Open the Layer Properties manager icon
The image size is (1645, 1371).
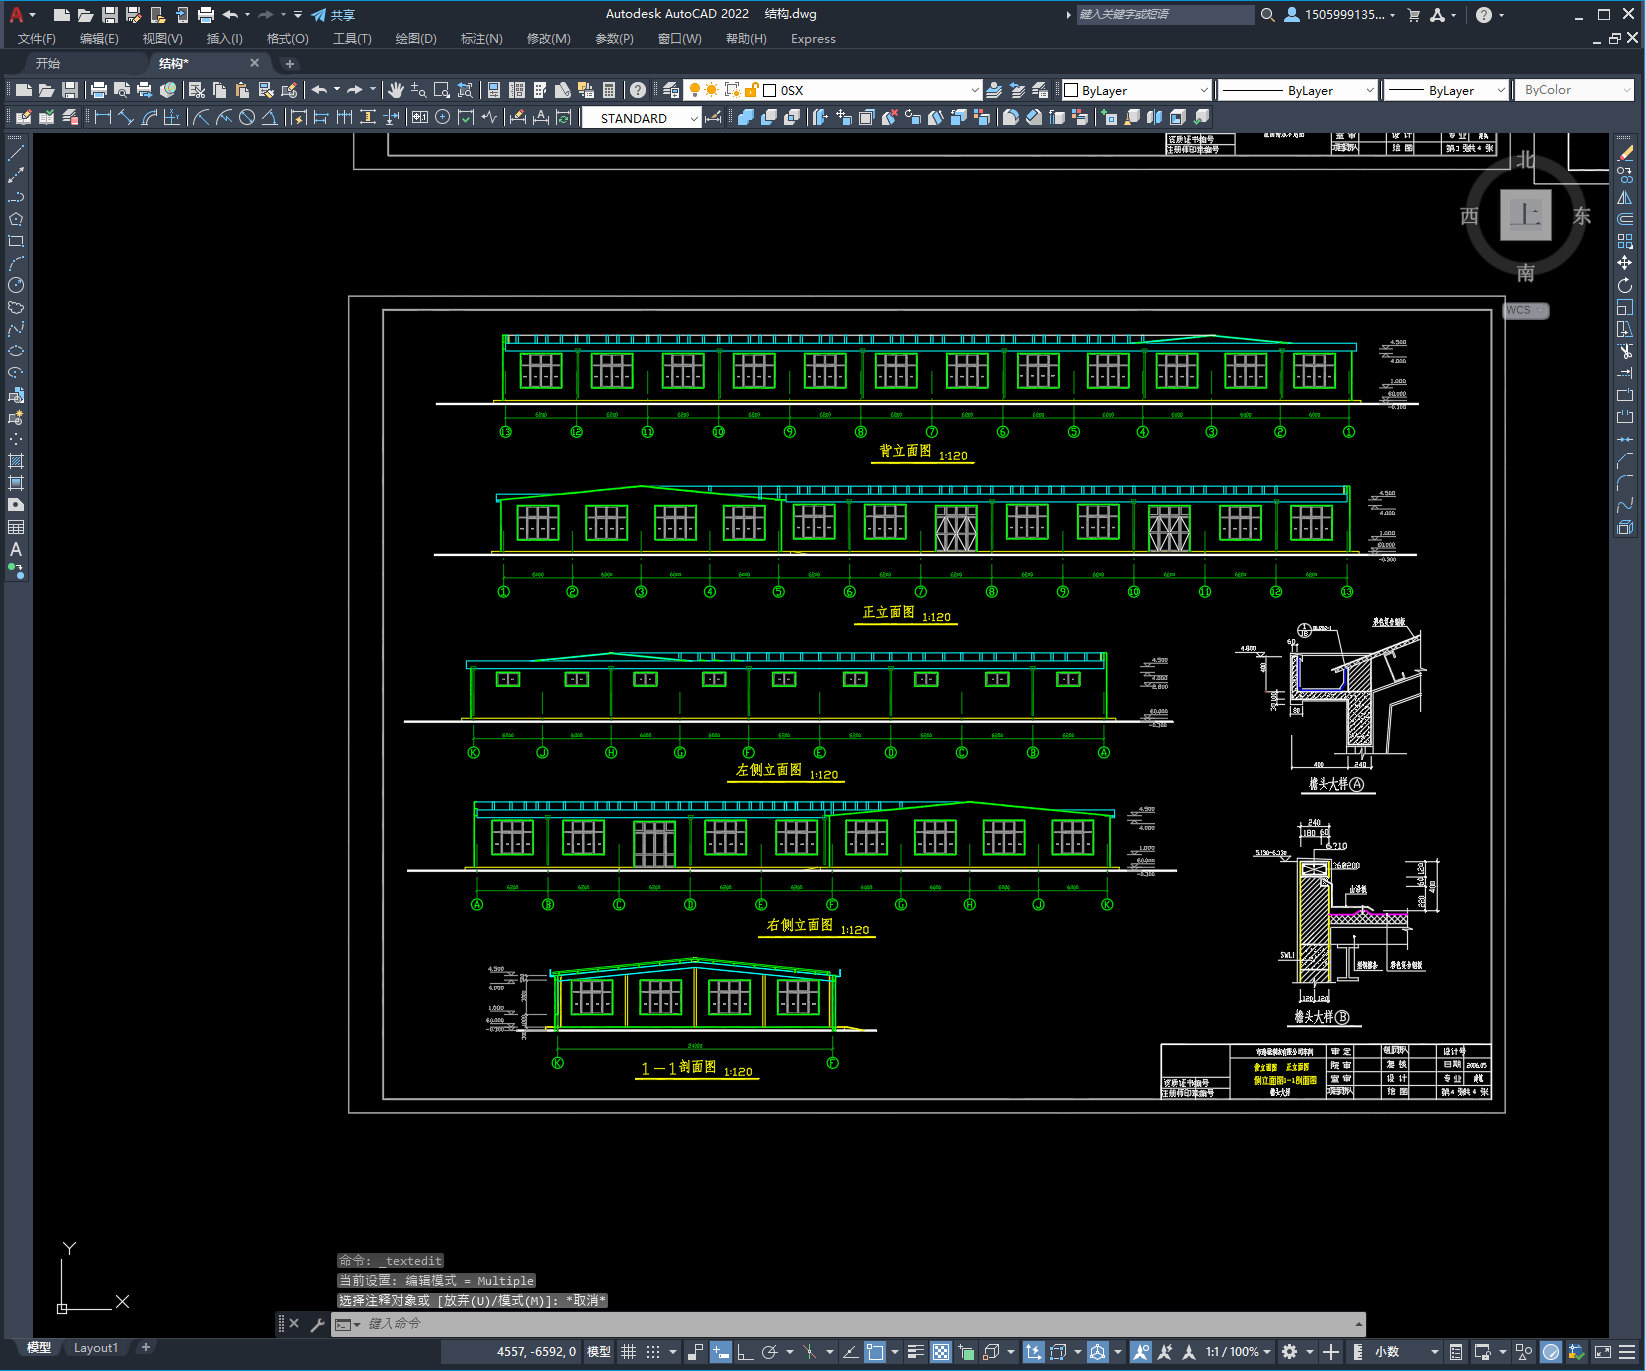point(671,90)
